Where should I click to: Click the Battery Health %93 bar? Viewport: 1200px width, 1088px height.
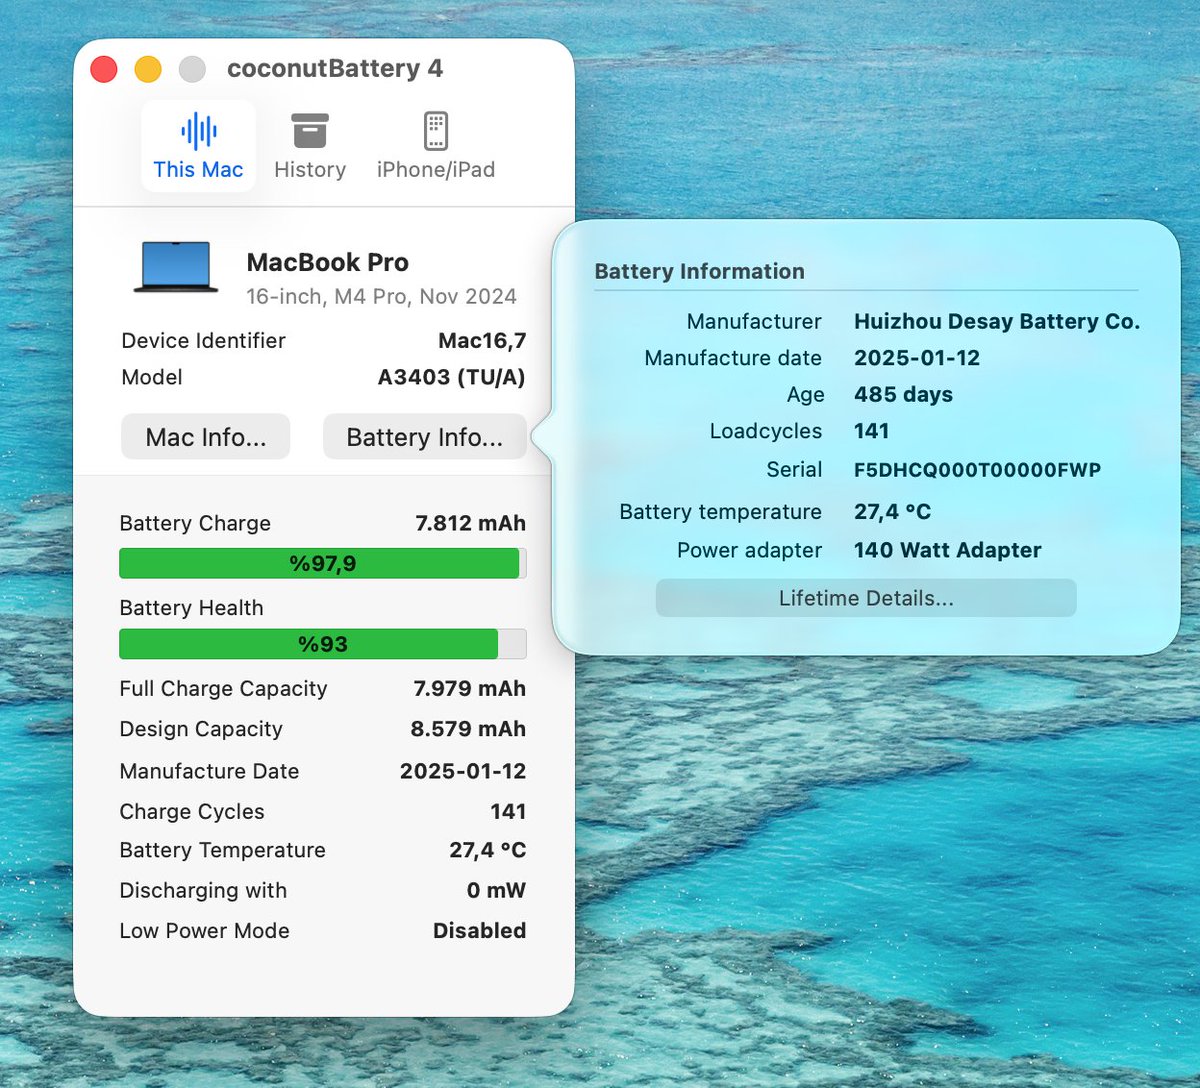tap(322, 644)
